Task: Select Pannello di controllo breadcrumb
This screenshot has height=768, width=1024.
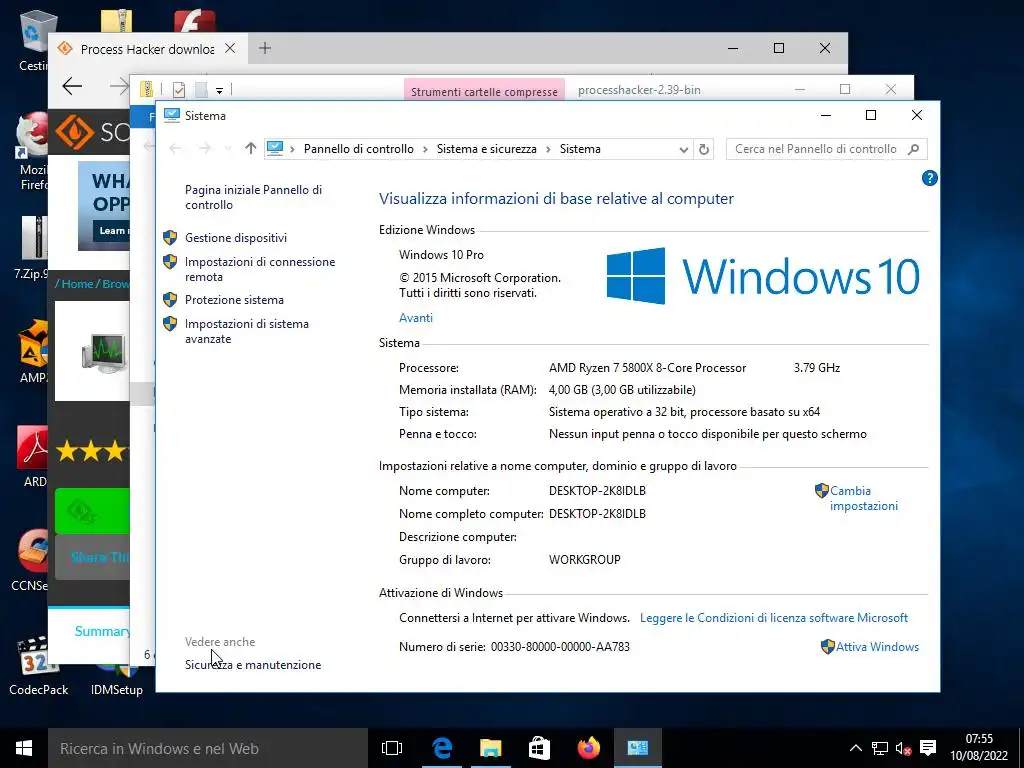Action: pos(359,149)
